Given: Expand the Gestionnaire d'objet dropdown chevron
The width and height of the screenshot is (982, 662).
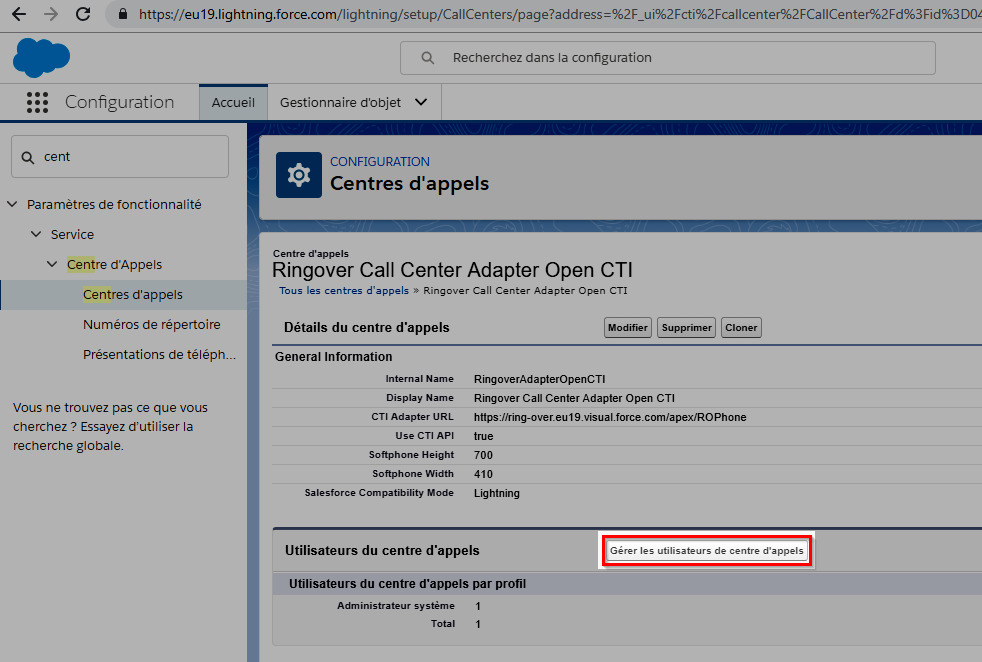Looking at the screenshot, I should pyautogui.click(x=421, y=102).
